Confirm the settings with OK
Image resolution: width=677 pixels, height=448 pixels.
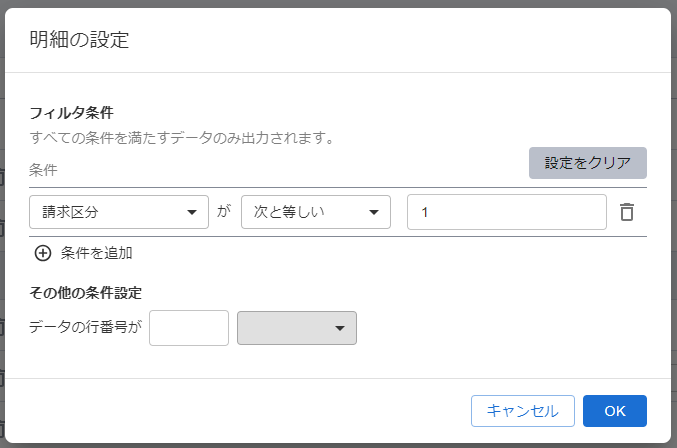(614, 411)
